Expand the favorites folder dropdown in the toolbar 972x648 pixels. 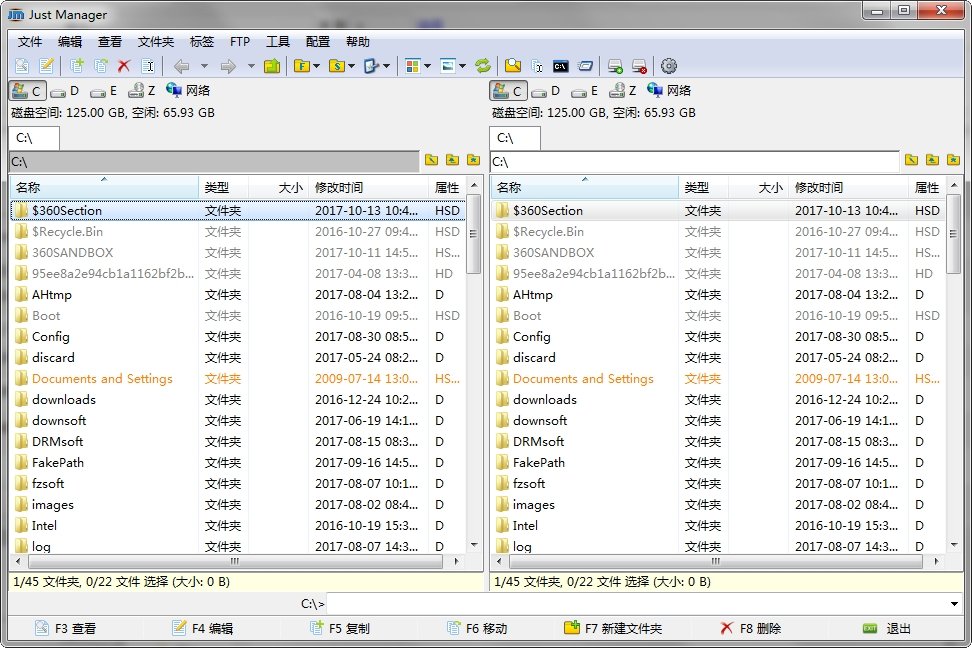pos(315,66)
